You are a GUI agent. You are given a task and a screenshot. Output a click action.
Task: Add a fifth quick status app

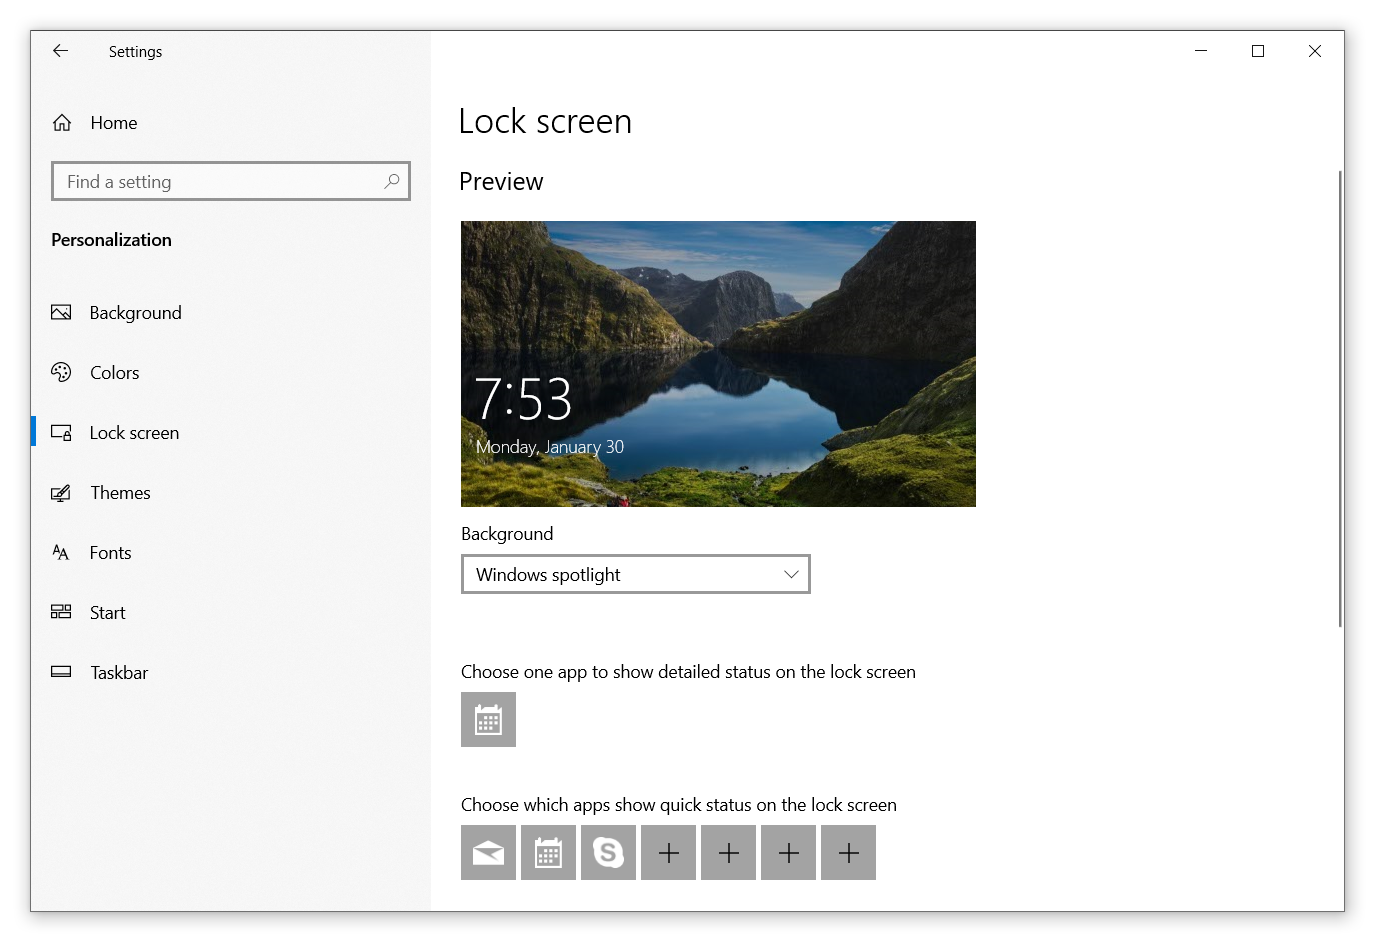pyautogui.click(x=728, y=852)
